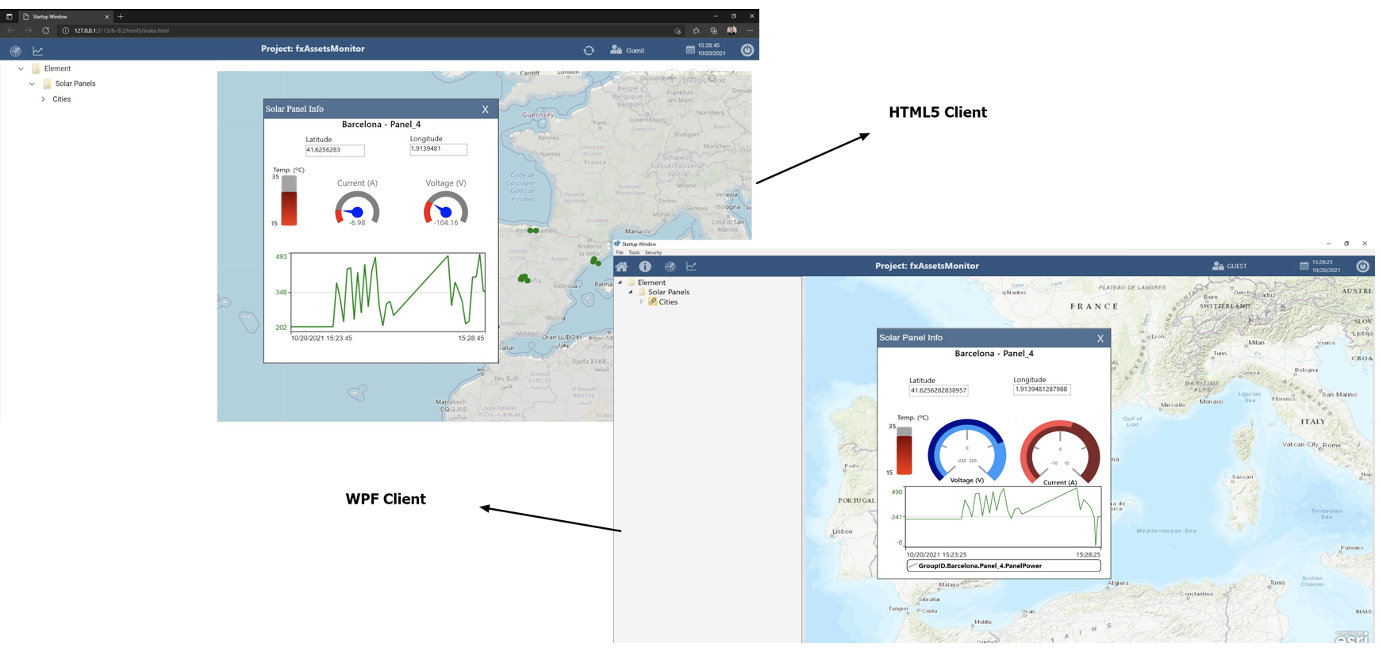Click the calendar date-time icon in HTML5 client
This screenshot has height=656, width=1380.
[x=690, y=50]
